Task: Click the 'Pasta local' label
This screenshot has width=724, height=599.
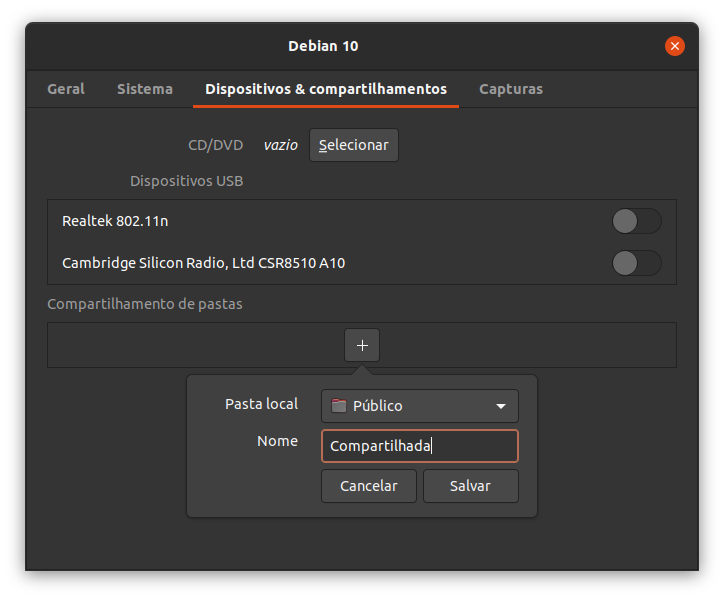Action: [261, 404]
